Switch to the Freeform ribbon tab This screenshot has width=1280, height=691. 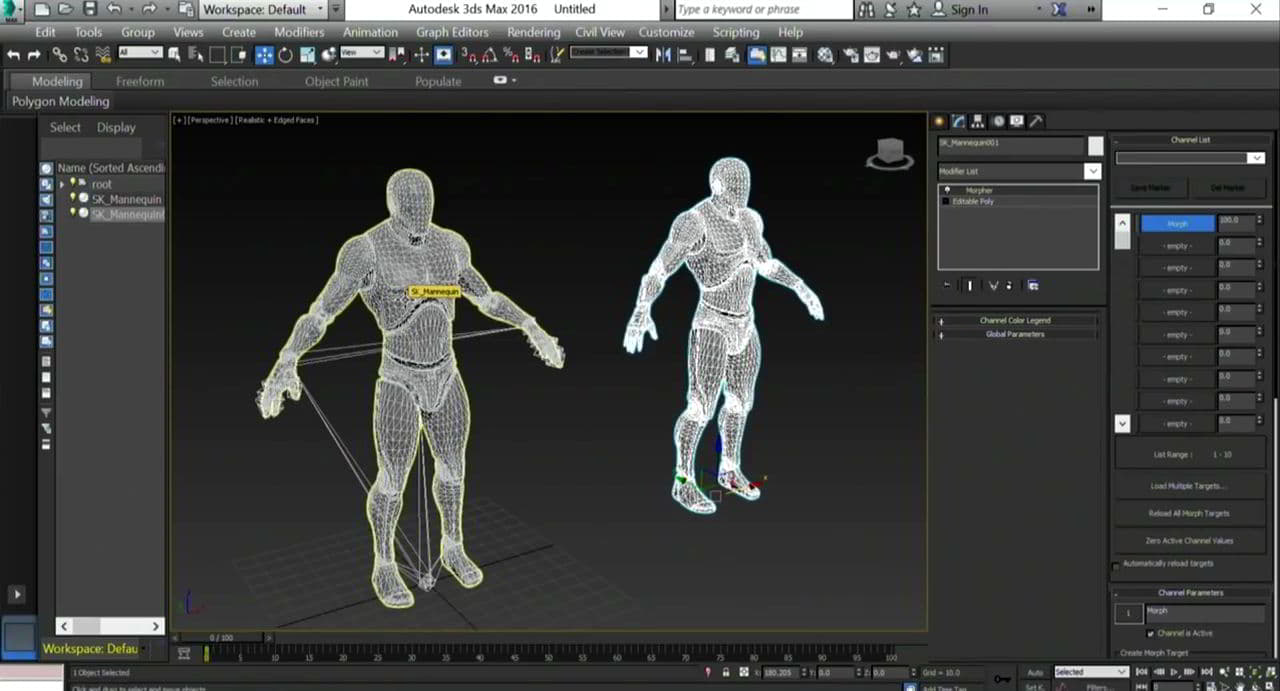[x=139, y=81]
